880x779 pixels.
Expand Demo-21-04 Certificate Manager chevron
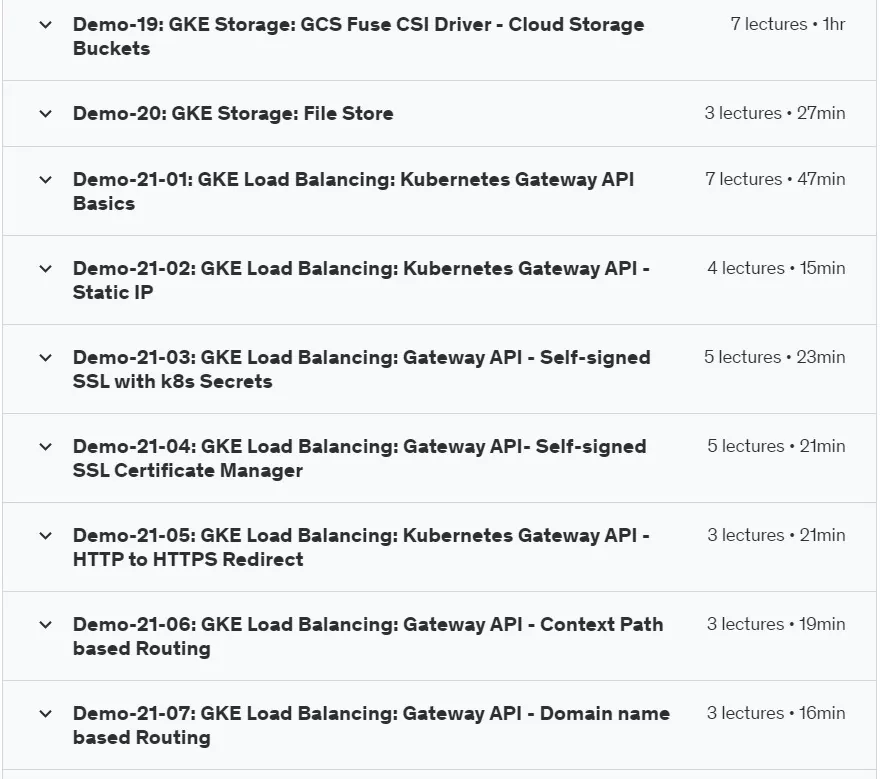pos(45,447)
